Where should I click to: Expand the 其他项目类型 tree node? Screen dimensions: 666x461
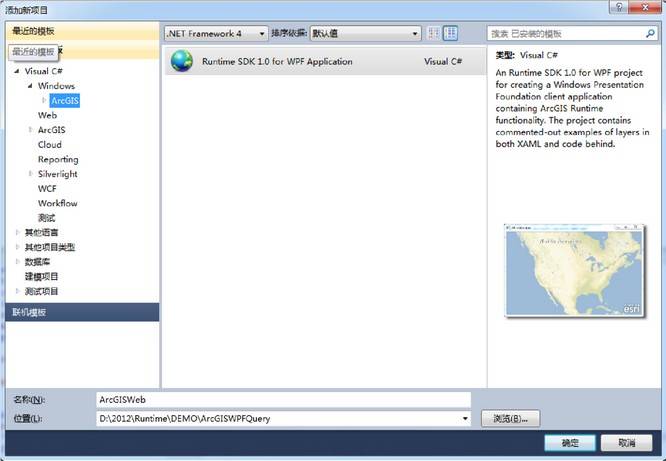tap(17, 247)
